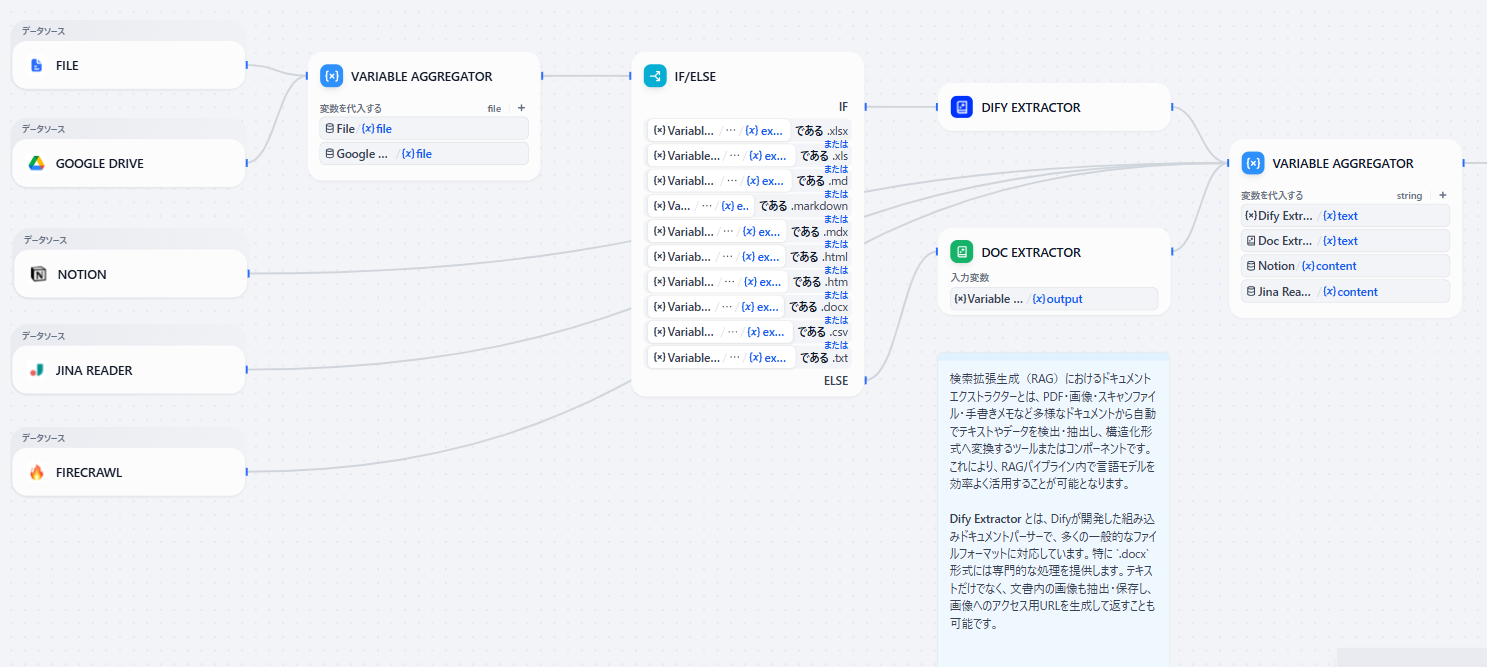Select the Firecrawl flame icon
1487x667 pixels.
point(37,473)
